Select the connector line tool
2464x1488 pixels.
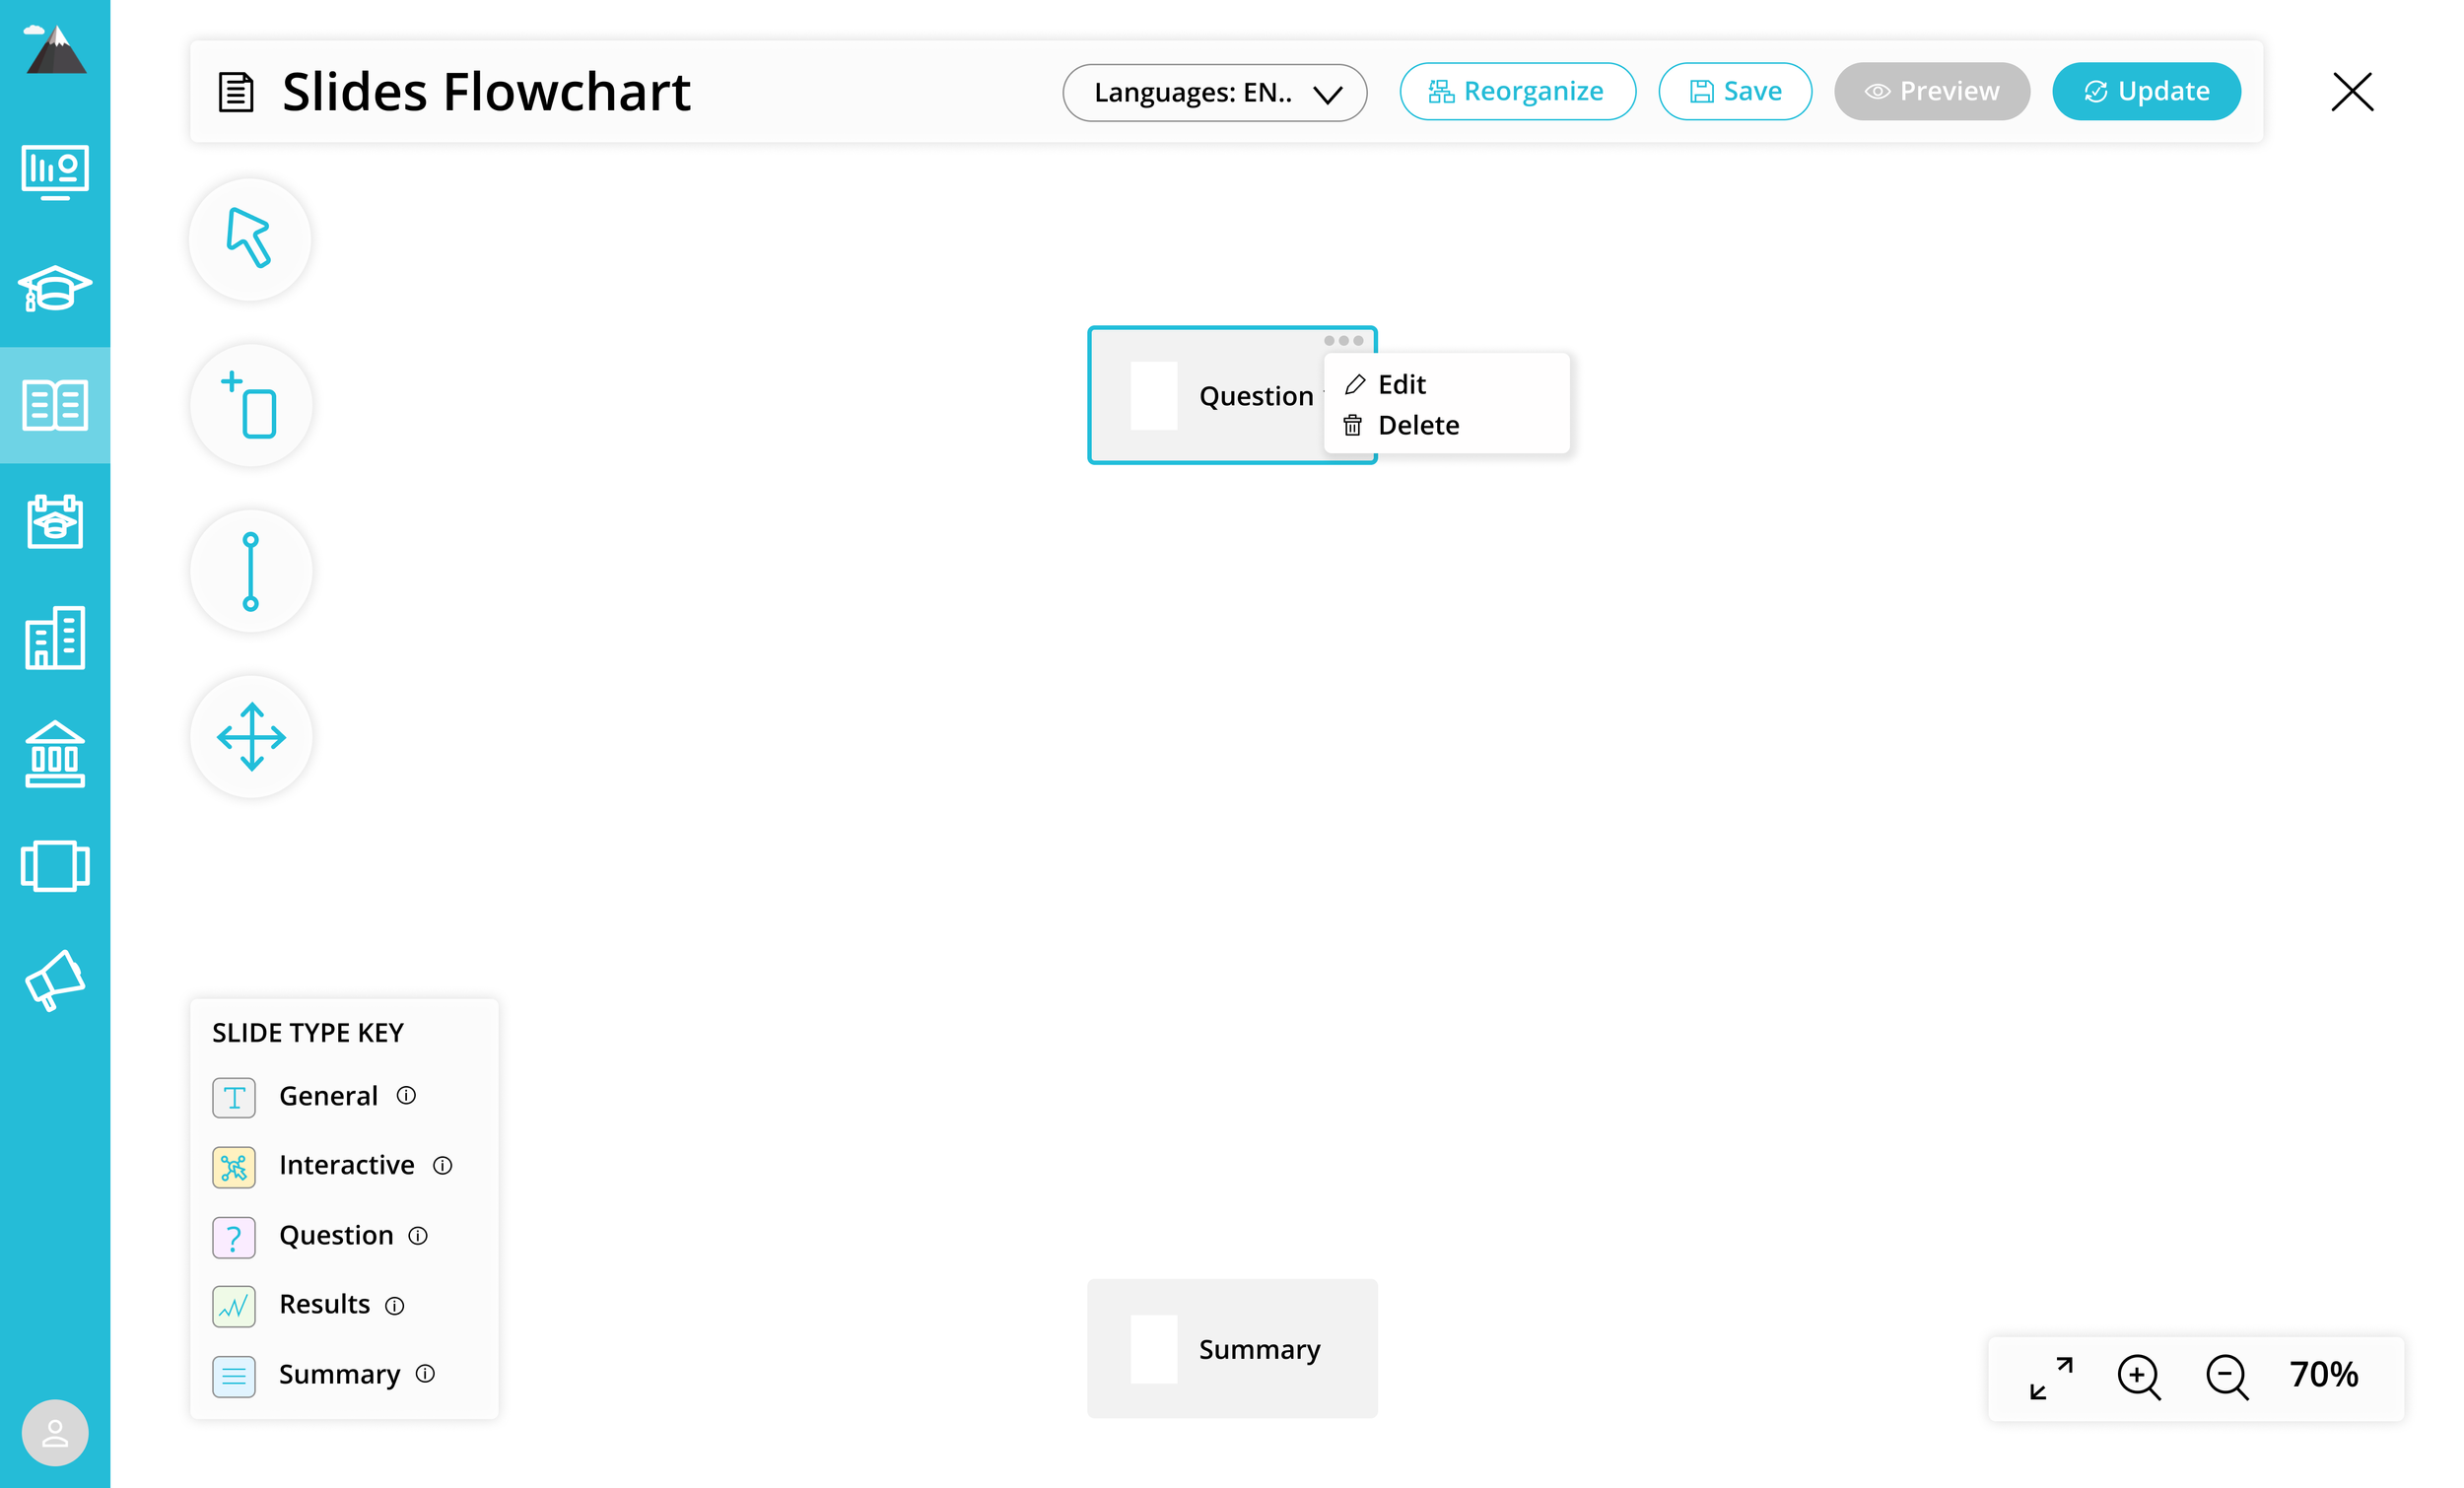pos(250,571)
